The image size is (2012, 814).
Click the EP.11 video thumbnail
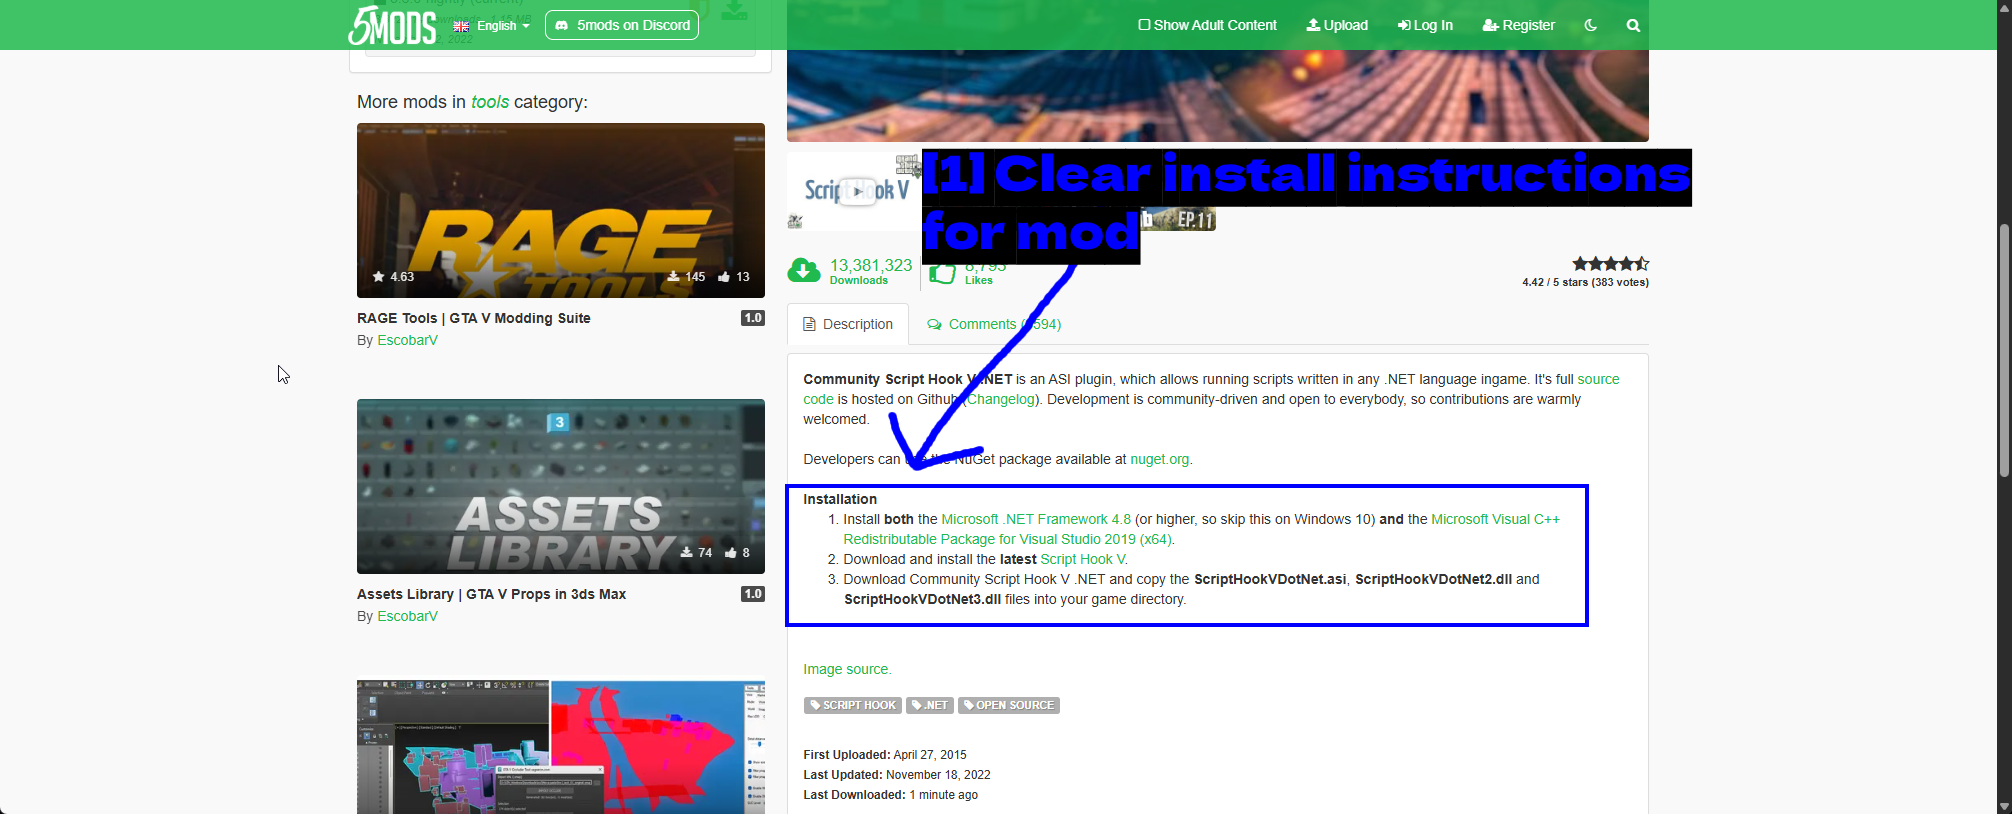point(1179,219)
